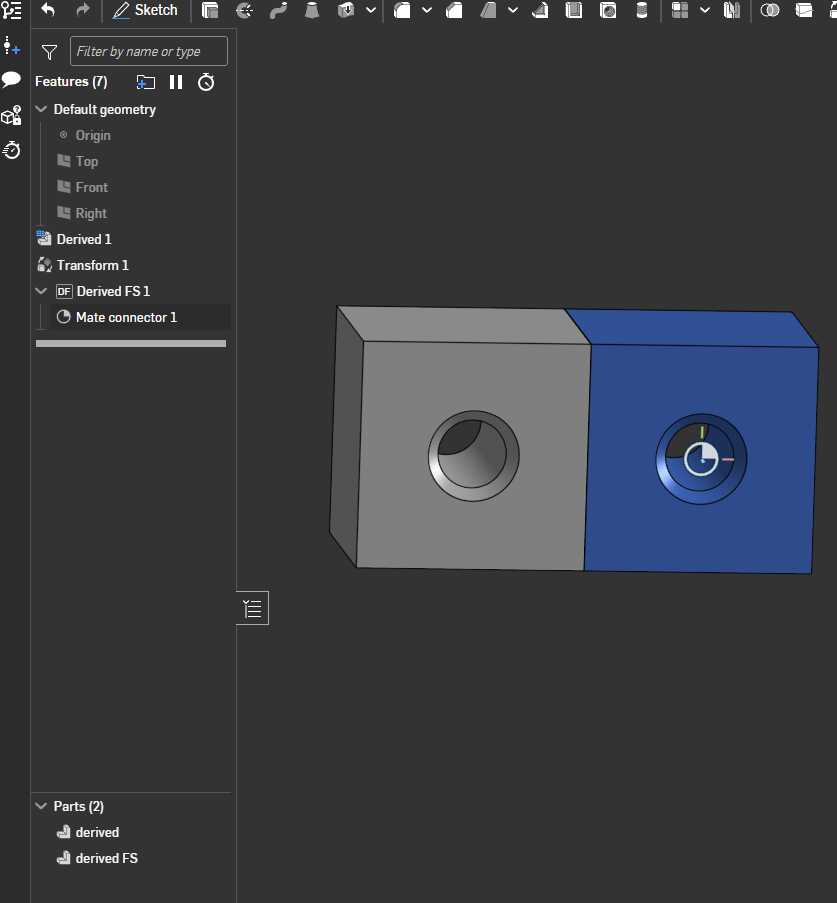Select the Split tool

[x=804, y=10]
